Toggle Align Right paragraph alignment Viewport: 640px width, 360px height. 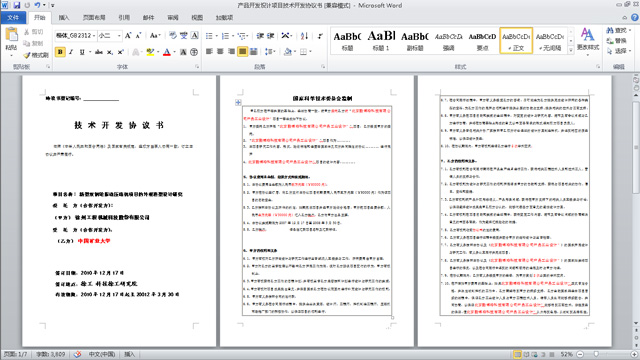(231, 52)
